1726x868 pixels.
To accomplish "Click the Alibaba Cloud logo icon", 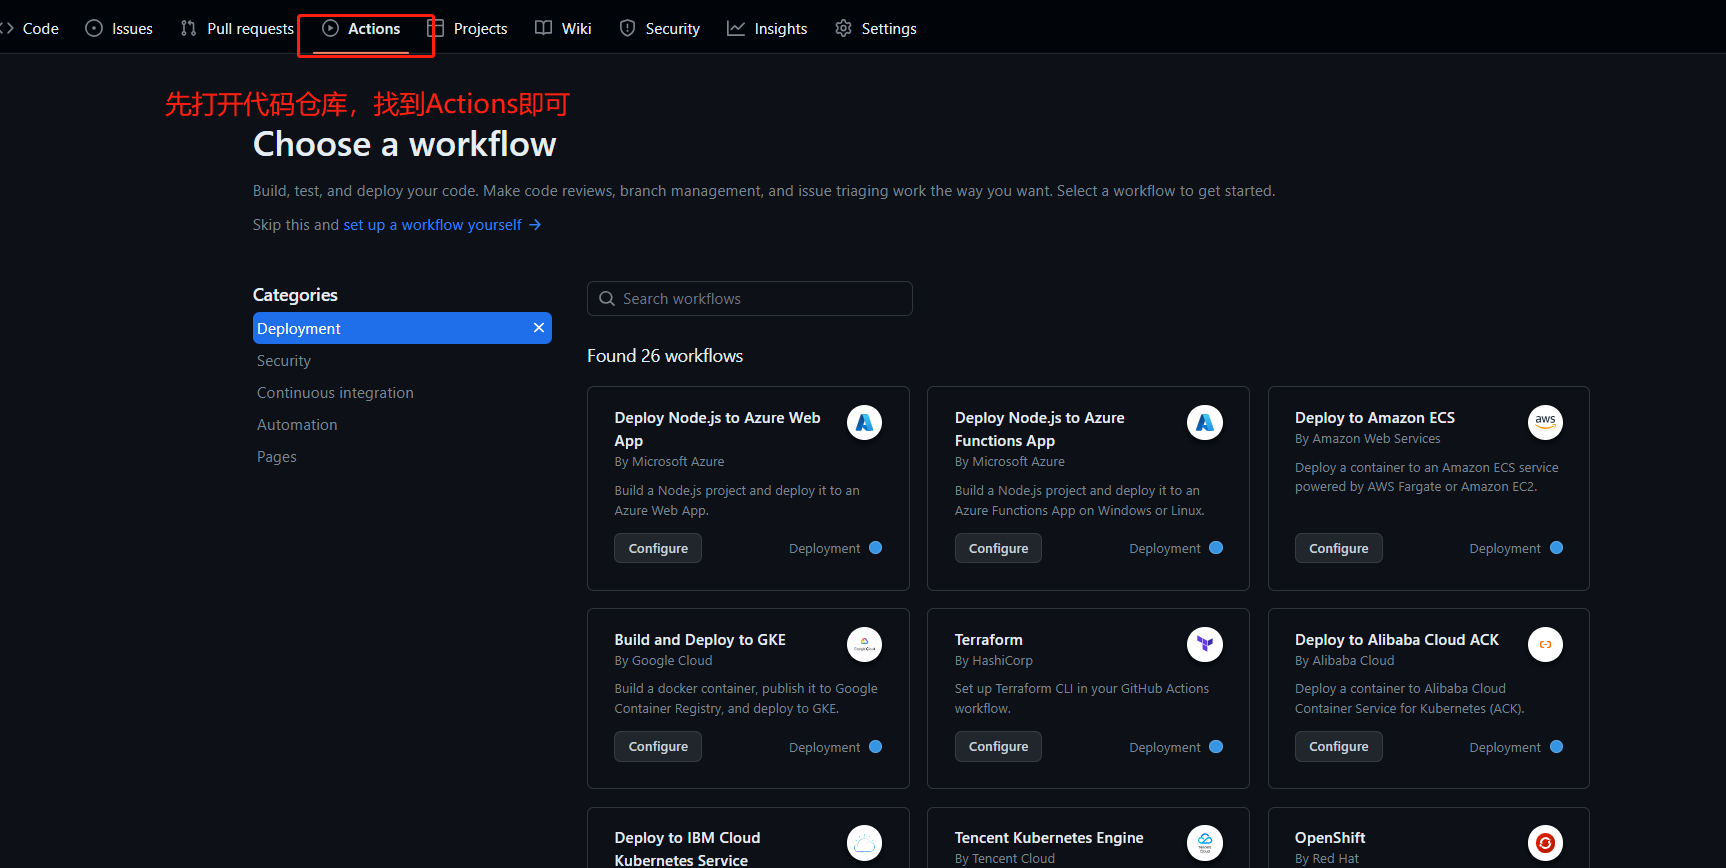I will click(x=1545, y=644).
